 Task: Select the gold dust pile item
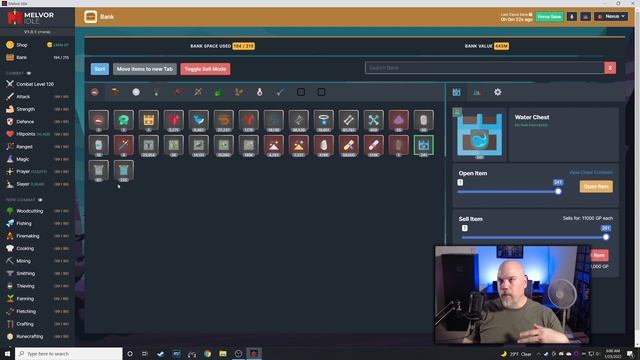(x=299, y=146)
